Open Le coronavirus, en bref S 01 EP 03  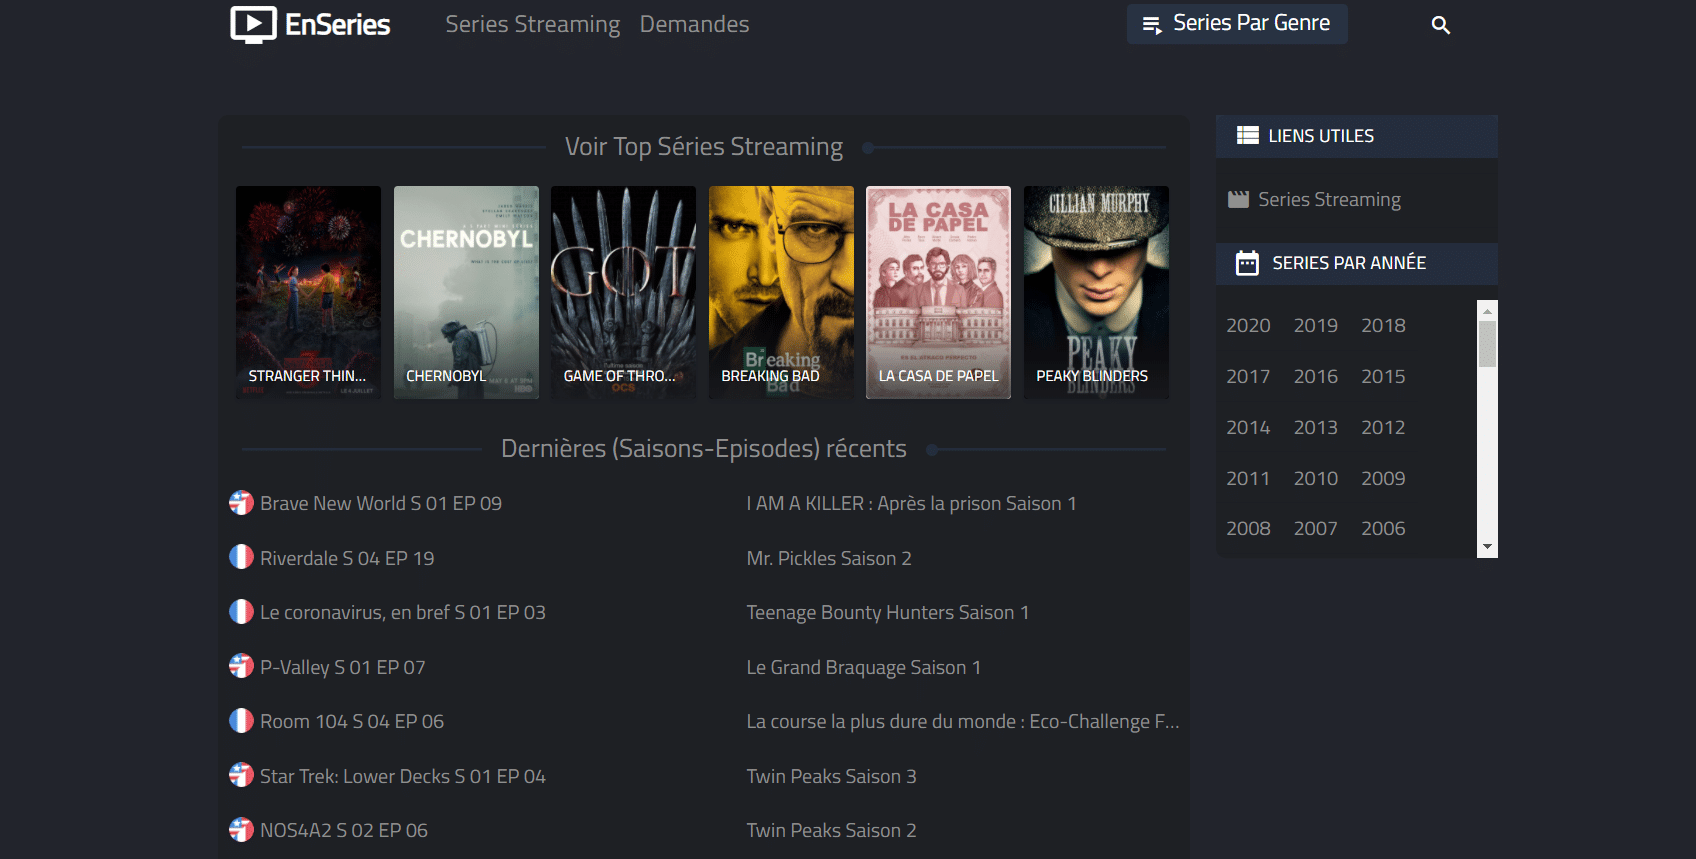403,612
